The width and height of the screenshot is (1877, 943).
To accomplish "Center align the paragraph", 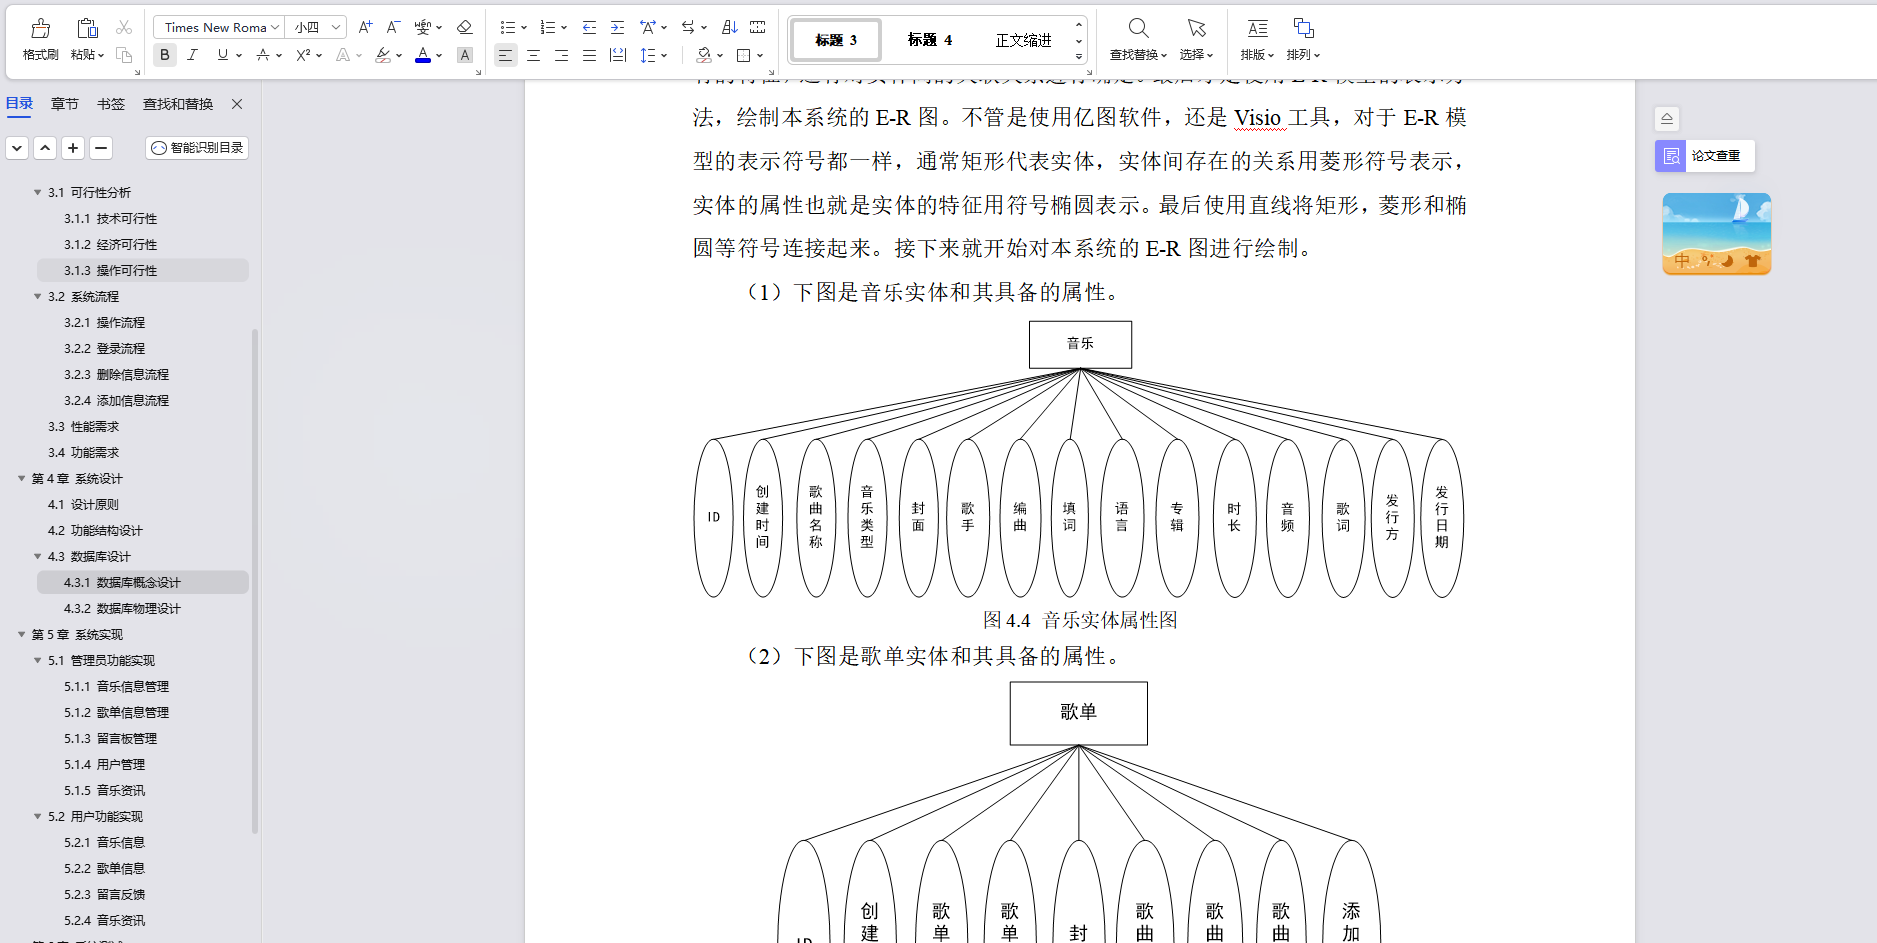I will pyautogui.click(x=533, y=55).
